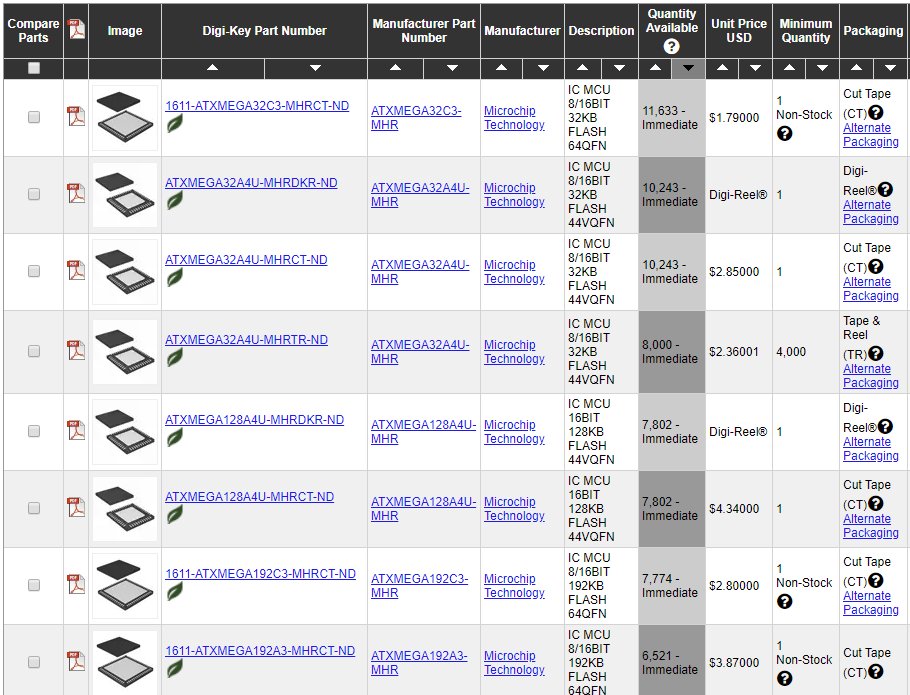Click RoHS leaf icon under ATXMEGA32A4U-MHRTR-ND
The image size is (910, 695).
pyautogui.click(x=175, y=358)
